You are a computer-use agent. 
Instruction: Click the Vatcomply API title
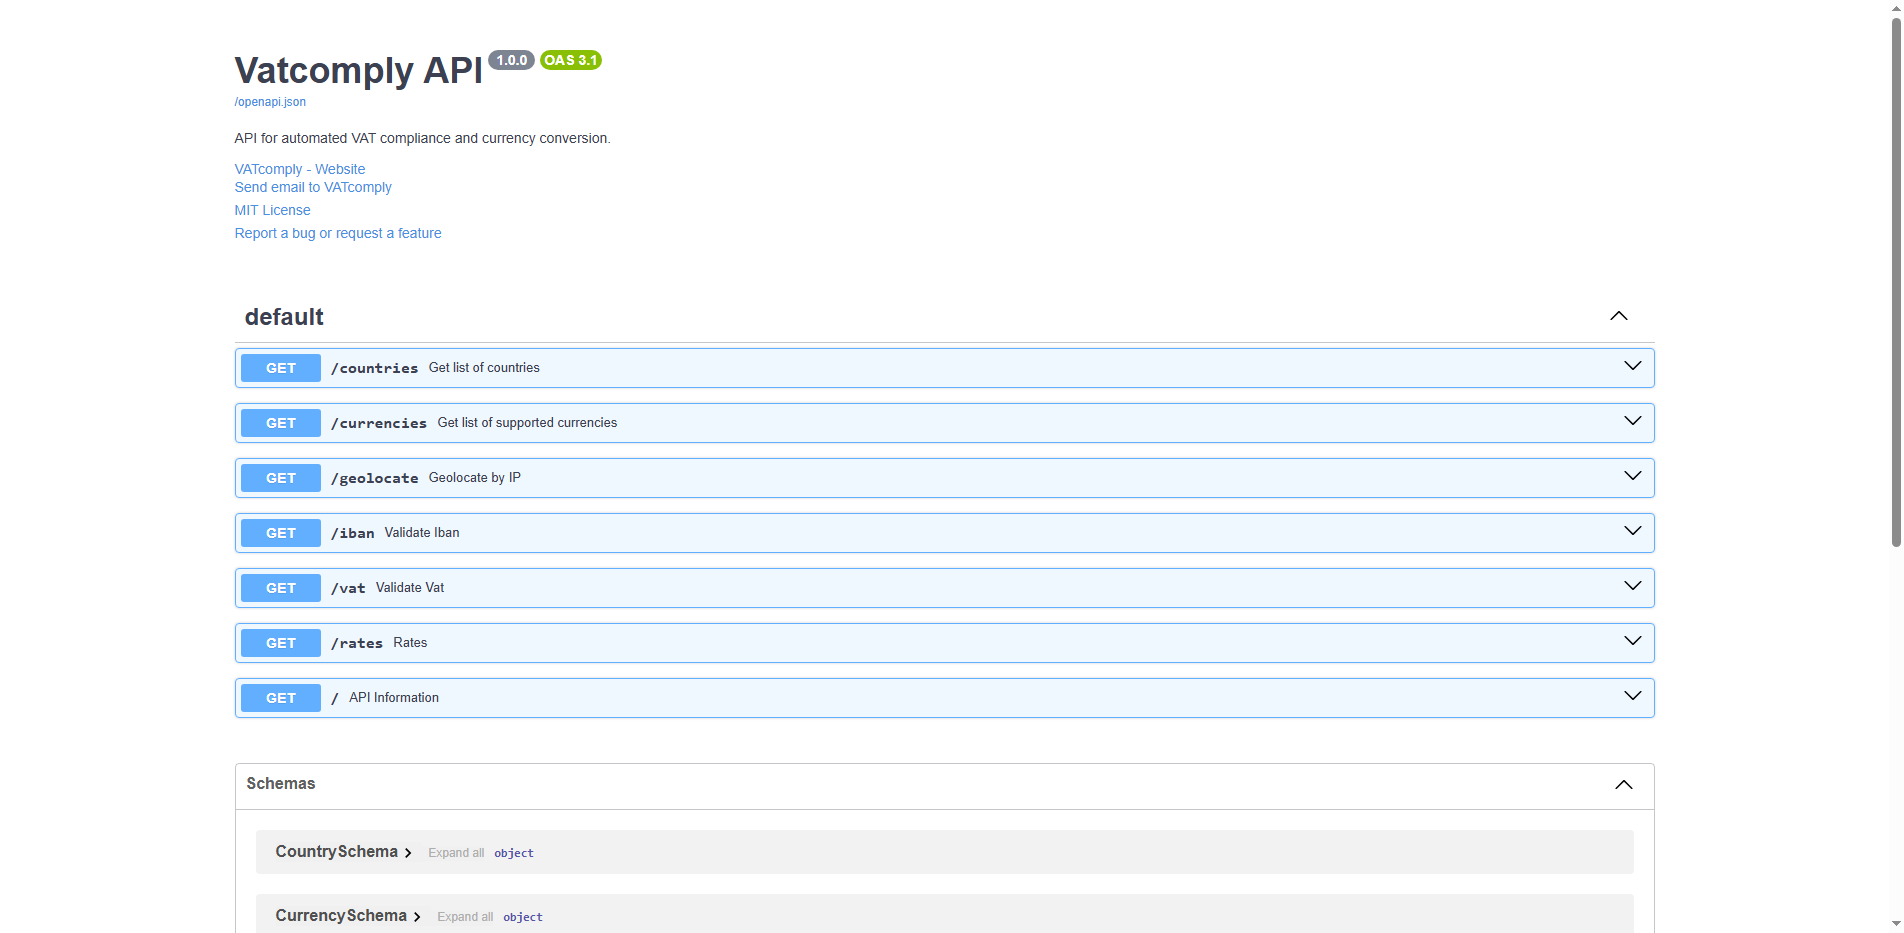pos(358,71)
